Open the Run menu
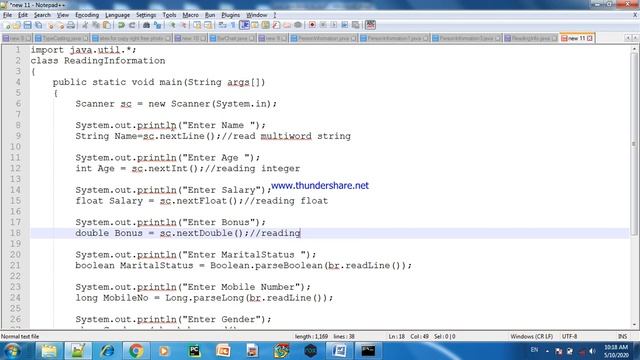640x360 pixels. (210, 15)
